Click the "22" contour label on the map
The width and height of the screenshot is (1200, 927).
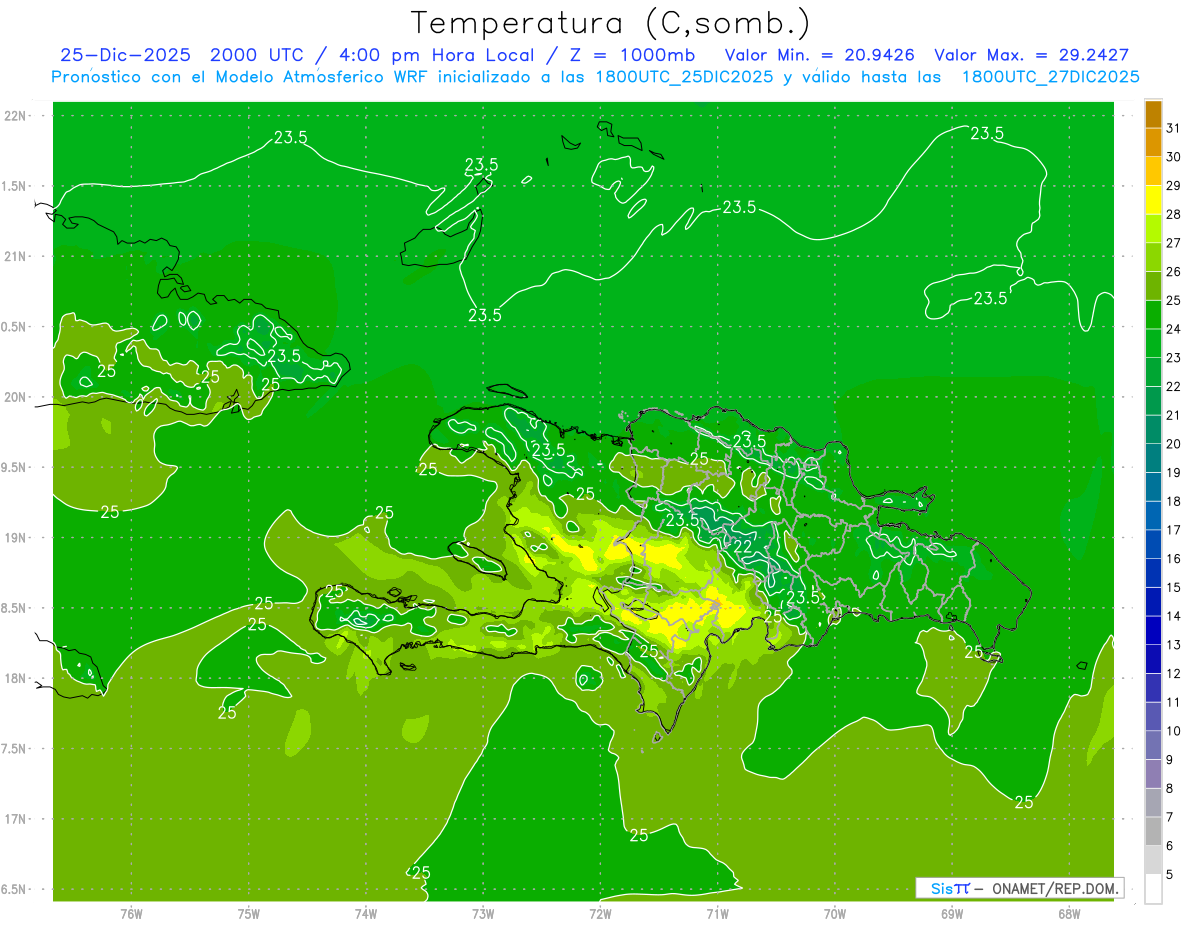(x=743, y=546)
